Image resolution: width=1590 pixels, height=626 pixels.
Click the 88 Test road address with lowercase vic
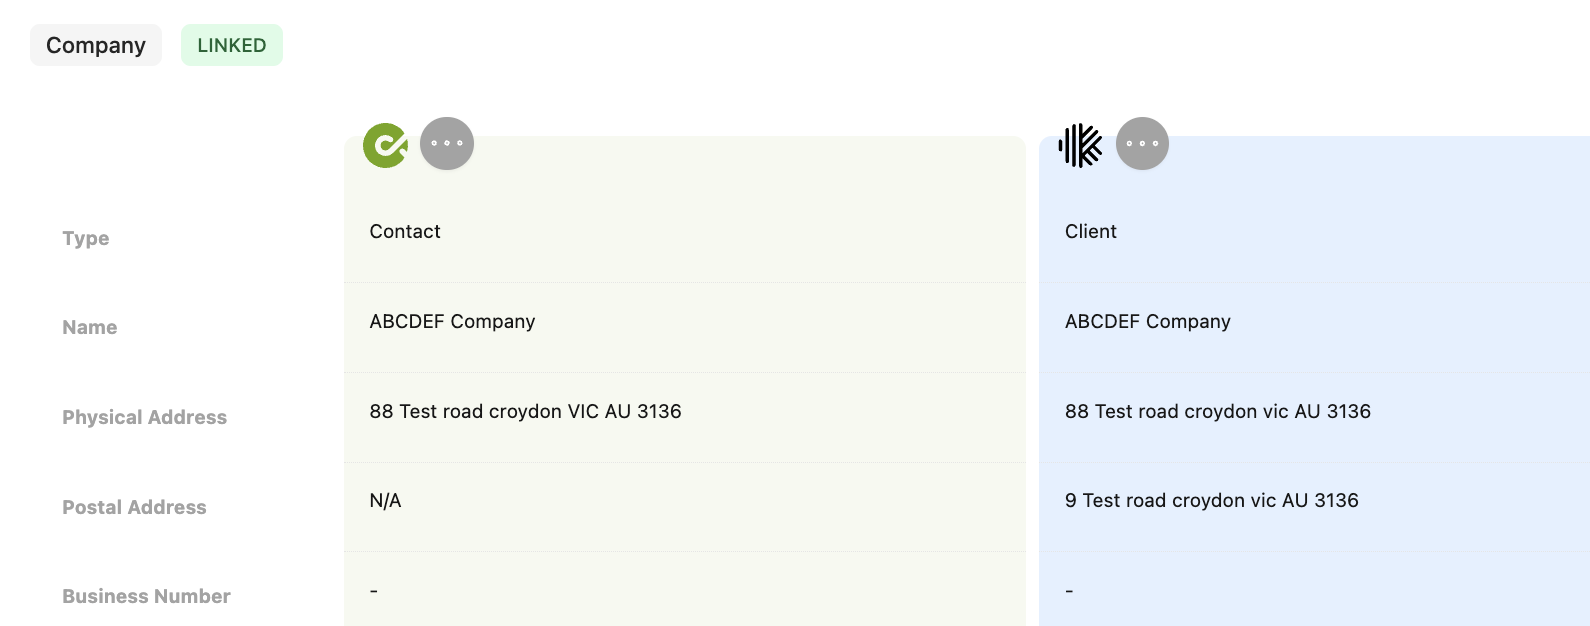[1218, 411]
